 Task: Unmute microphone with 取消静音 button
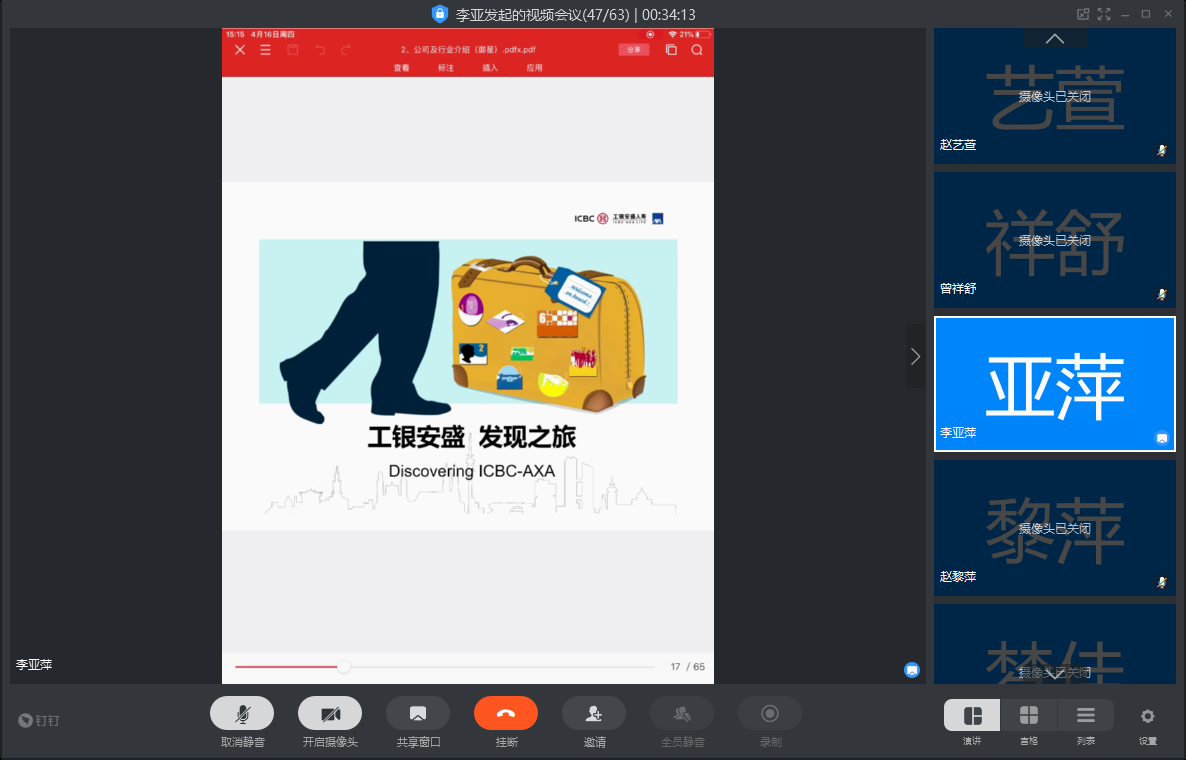click(x=242, y=713)
